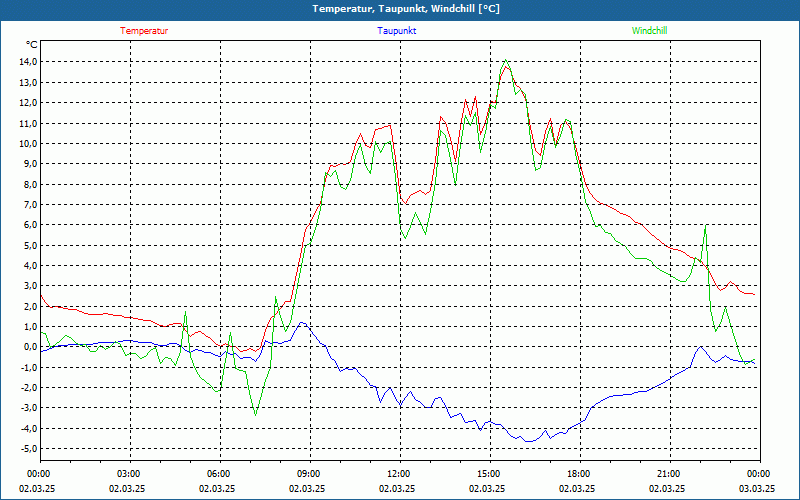Click the 11,0 y-axis value
This screenshot has width=800, height=500.
coord(28,123)
